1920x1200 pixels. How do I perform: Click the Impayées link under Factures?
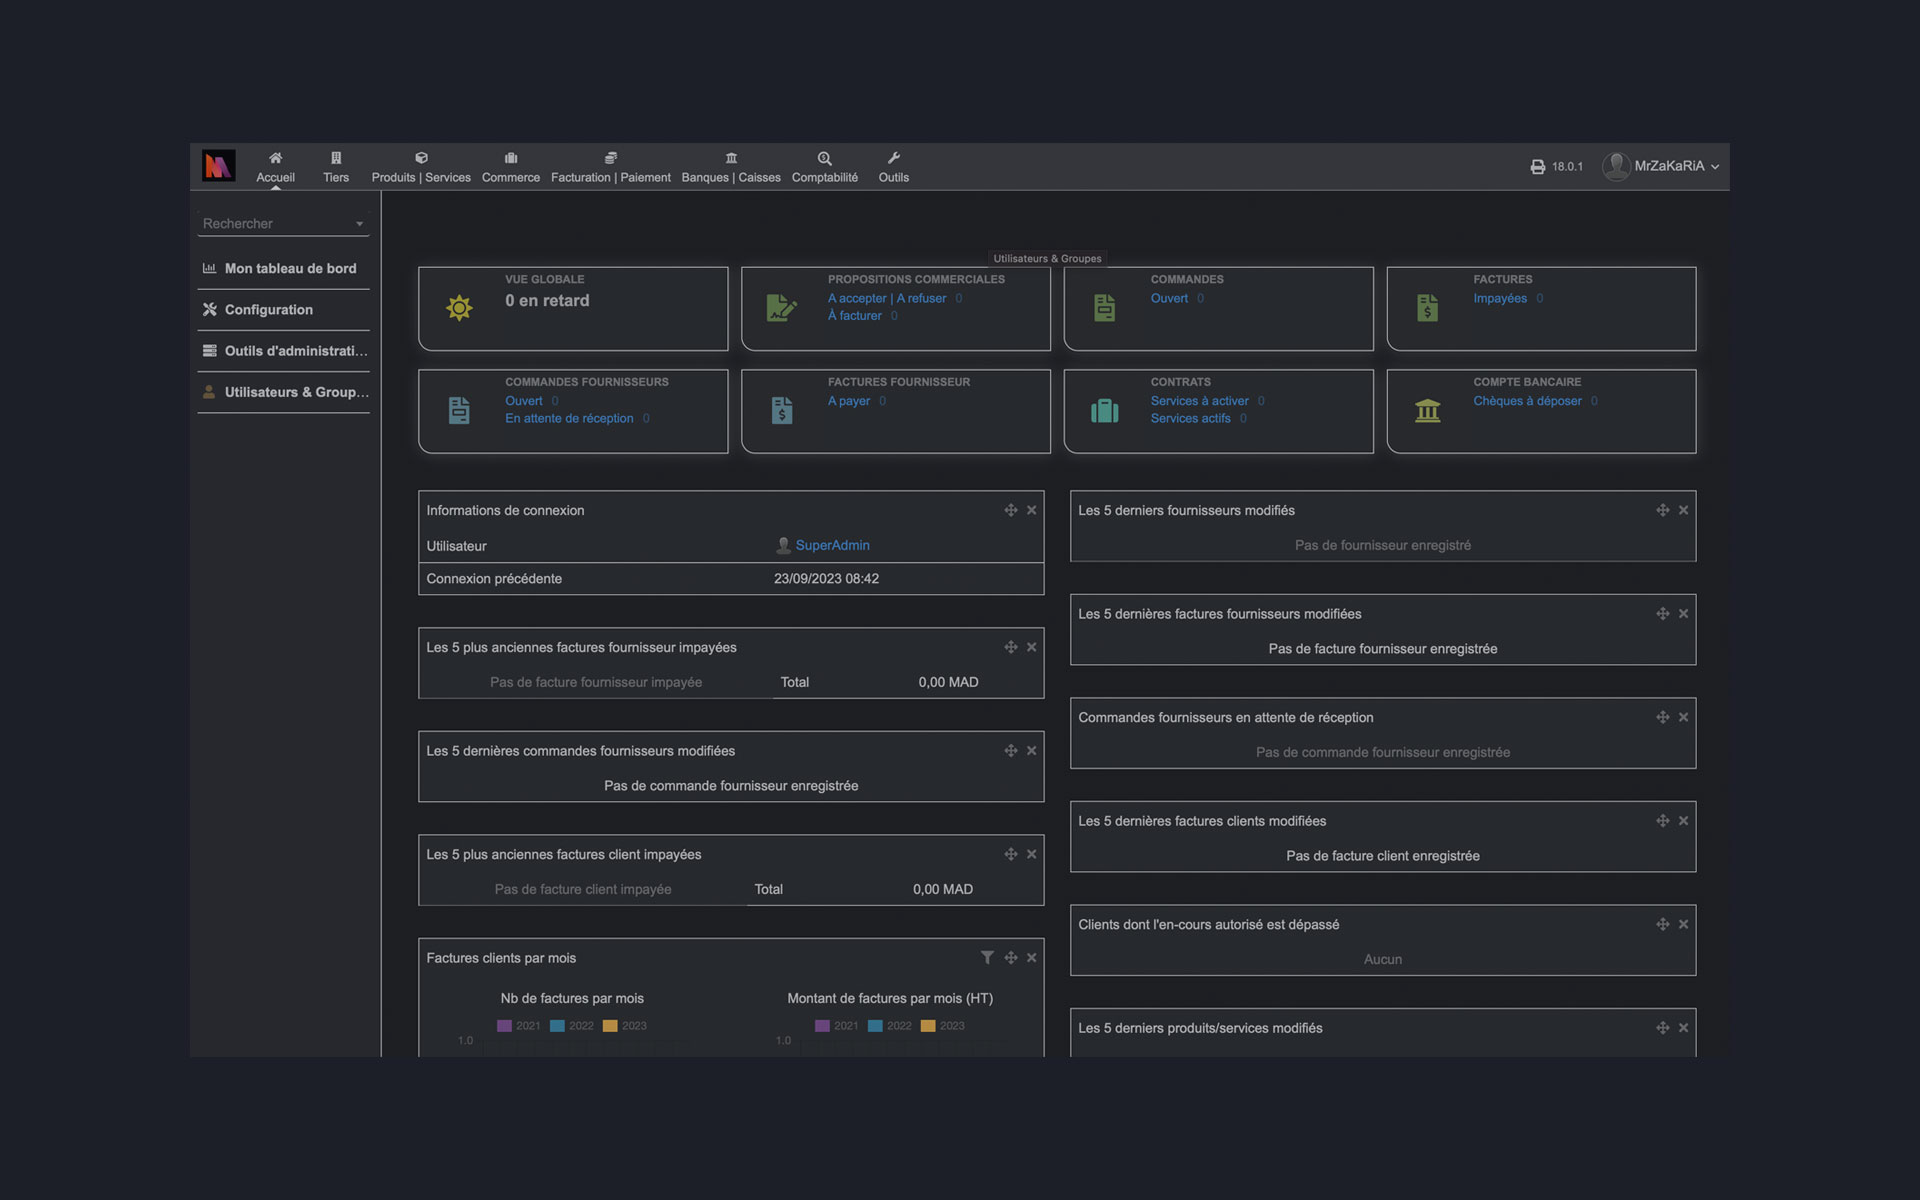tap(1499, 298)
